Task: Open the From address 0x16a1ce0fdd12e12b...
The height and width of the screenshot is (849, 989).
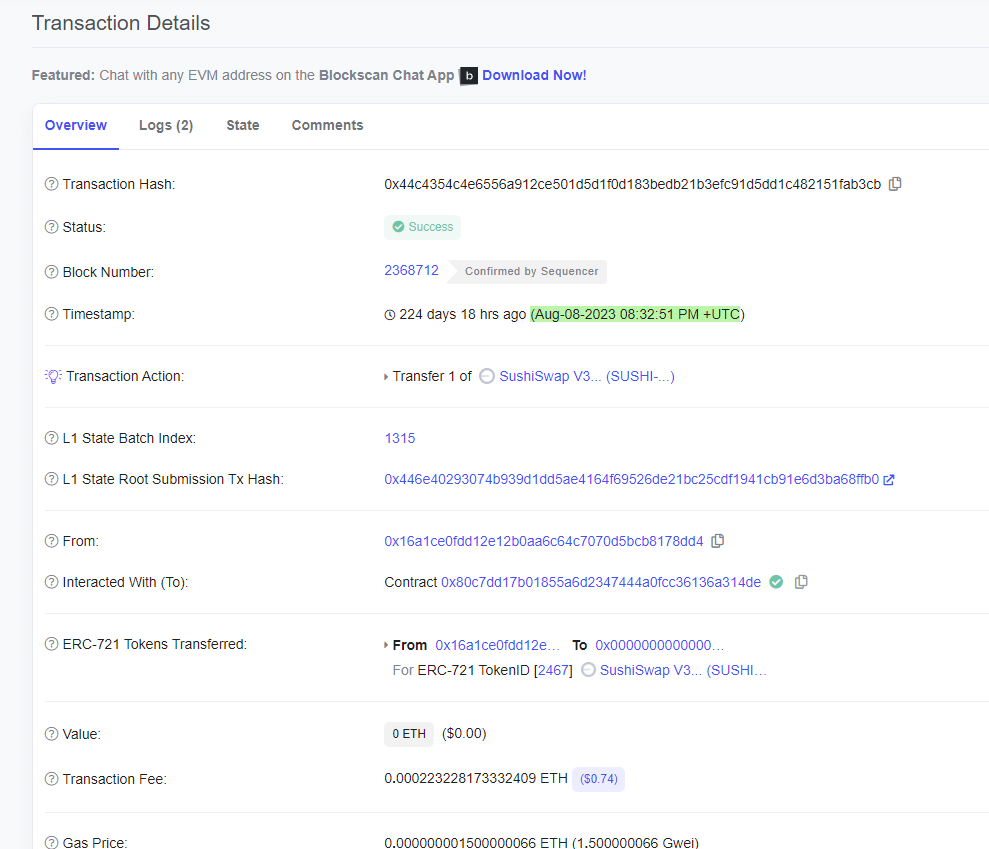Action: pyautogui.click(x=544, y=541)
